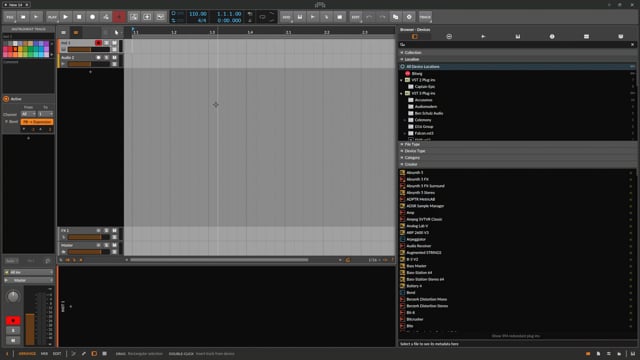The image size is (640, 360).
Task: Select the pointer tool in arranger header
Action: [x=117, y=32]
